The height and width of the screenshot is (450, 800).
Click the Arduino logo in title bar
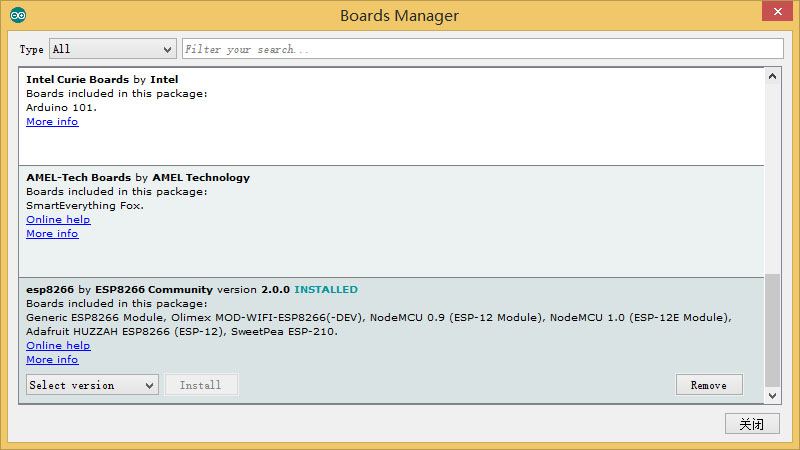coord(18,15)
